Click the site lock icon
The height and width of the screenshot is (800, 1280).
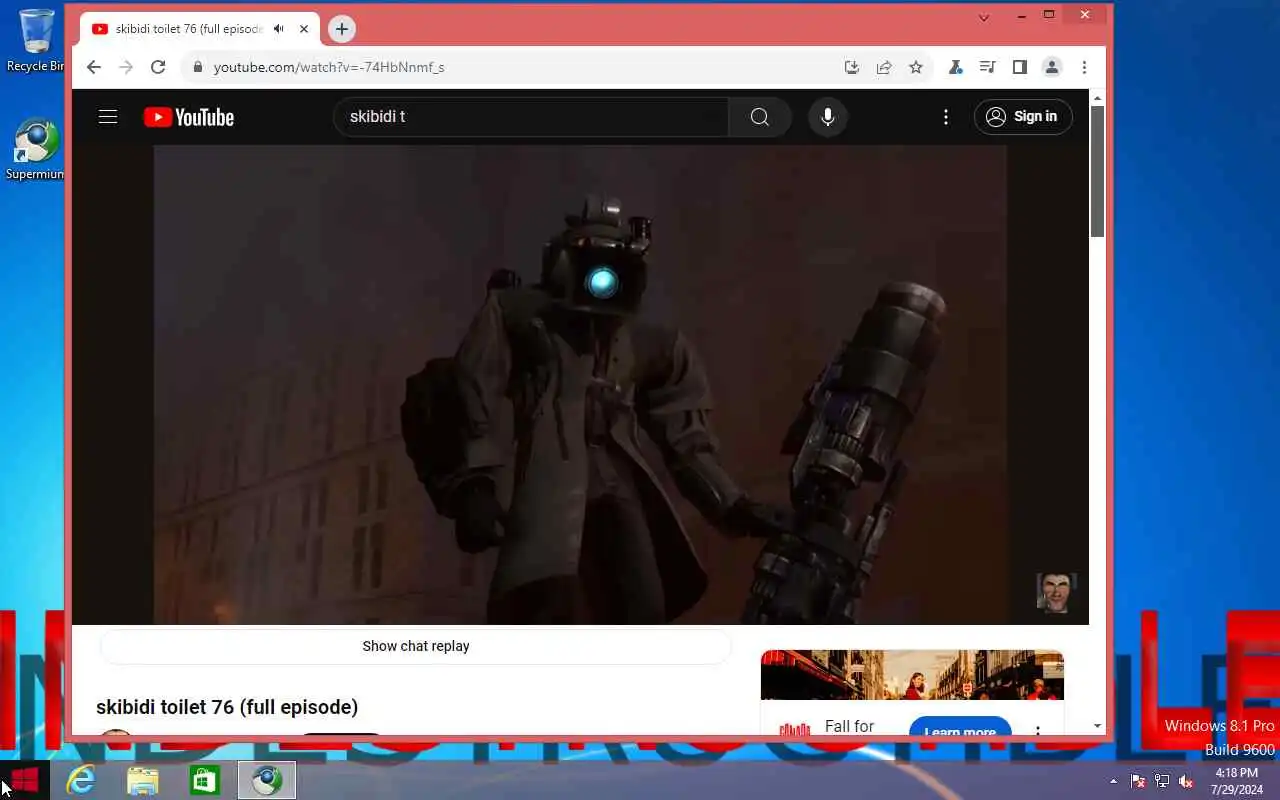197,67
